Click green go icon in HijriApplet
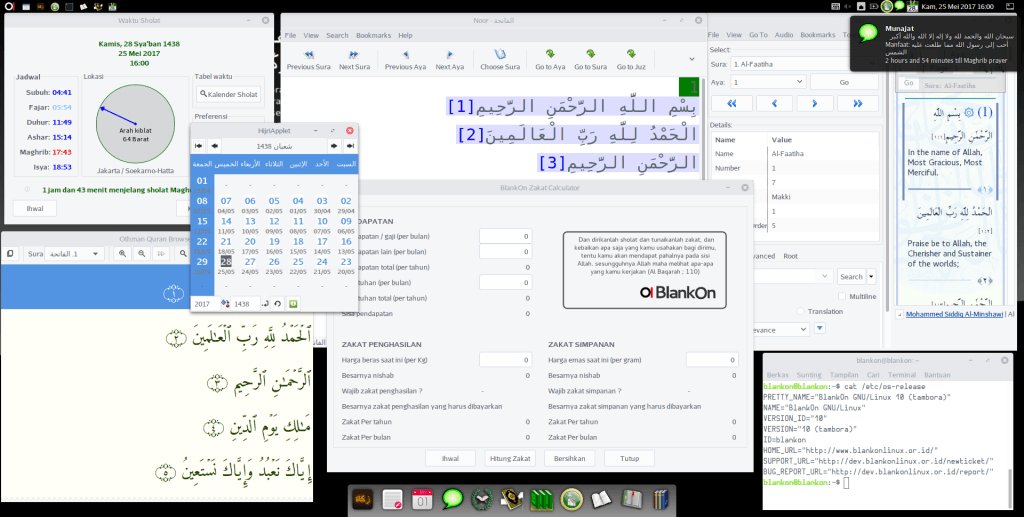The image size is (1024, 517). click(x=293, y=304)
